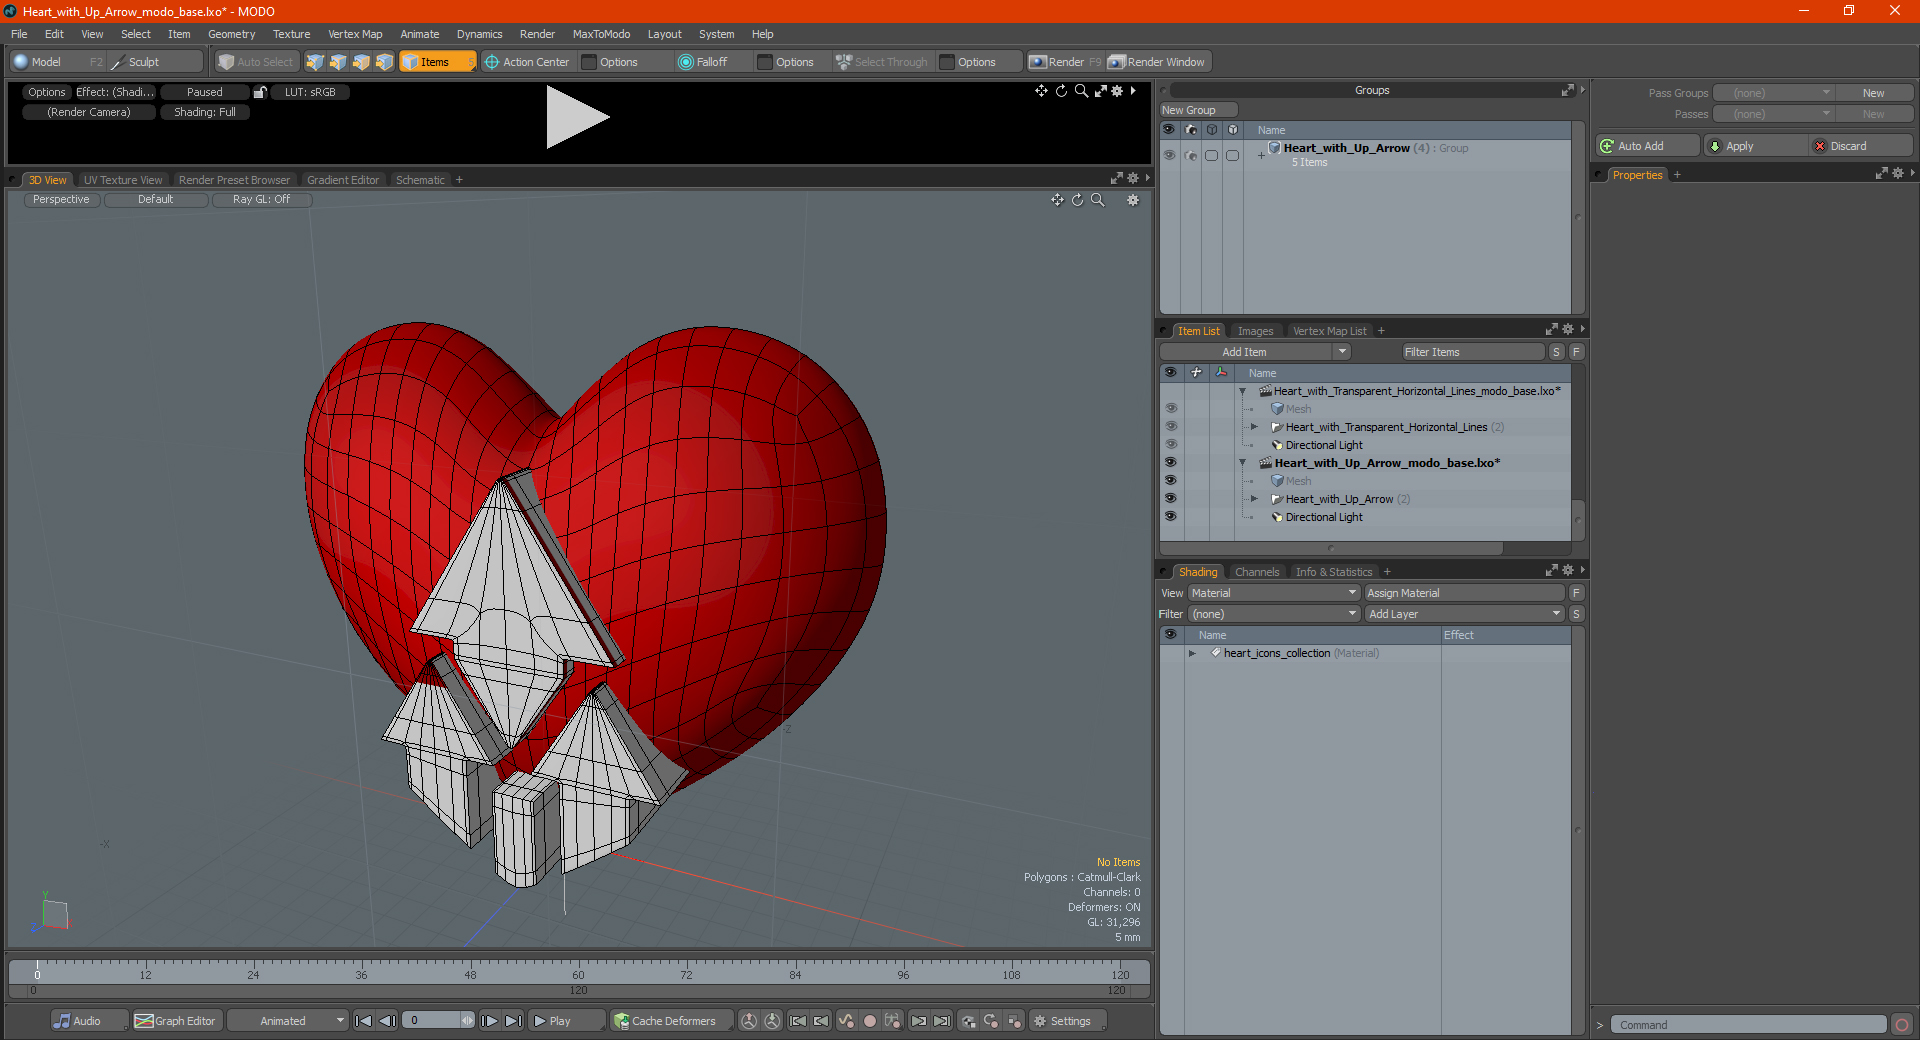The width and height of the screenshot is (1920, 1040).
Task: Open View Material dropdown
Action: (x=1274, y=593)
